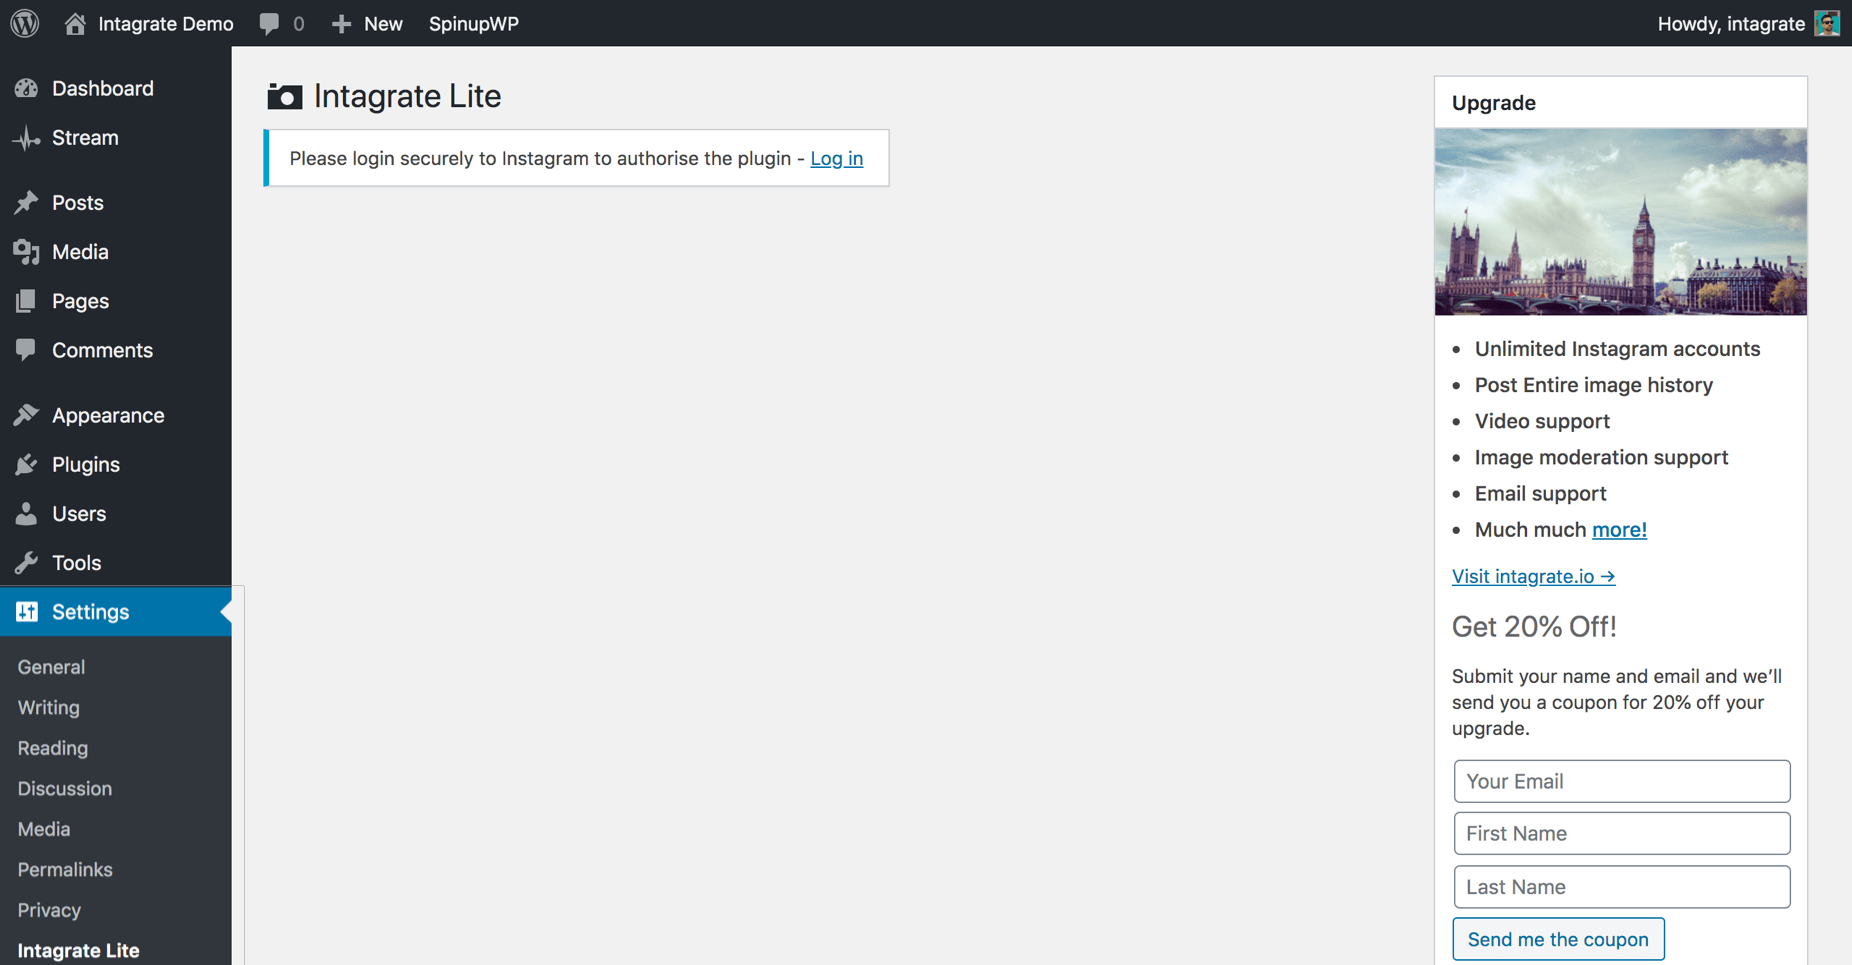The height and width of the screenshot is (965, 1852).
Task: Click the Media library icon in sidebar
Action: coord(26,252)
